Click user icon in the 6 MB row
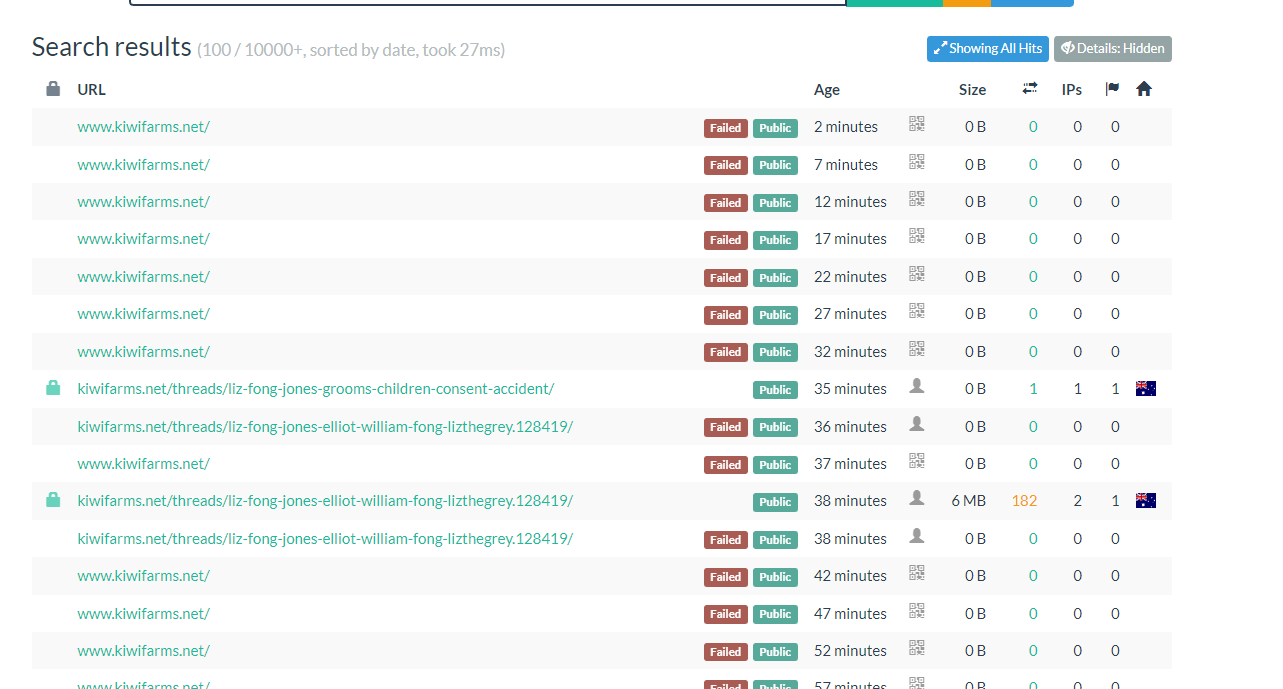 click(916, 498)
